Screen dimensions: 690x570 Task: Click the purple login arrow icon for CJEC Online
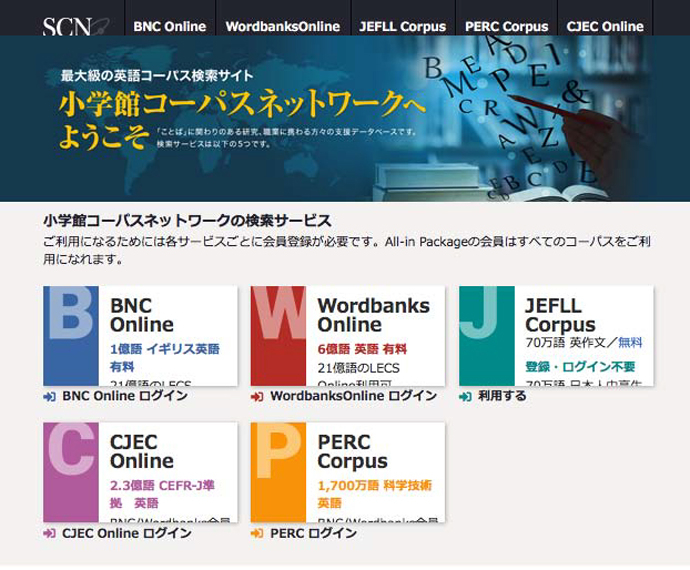pyautogui.click(x=49, y=533)
